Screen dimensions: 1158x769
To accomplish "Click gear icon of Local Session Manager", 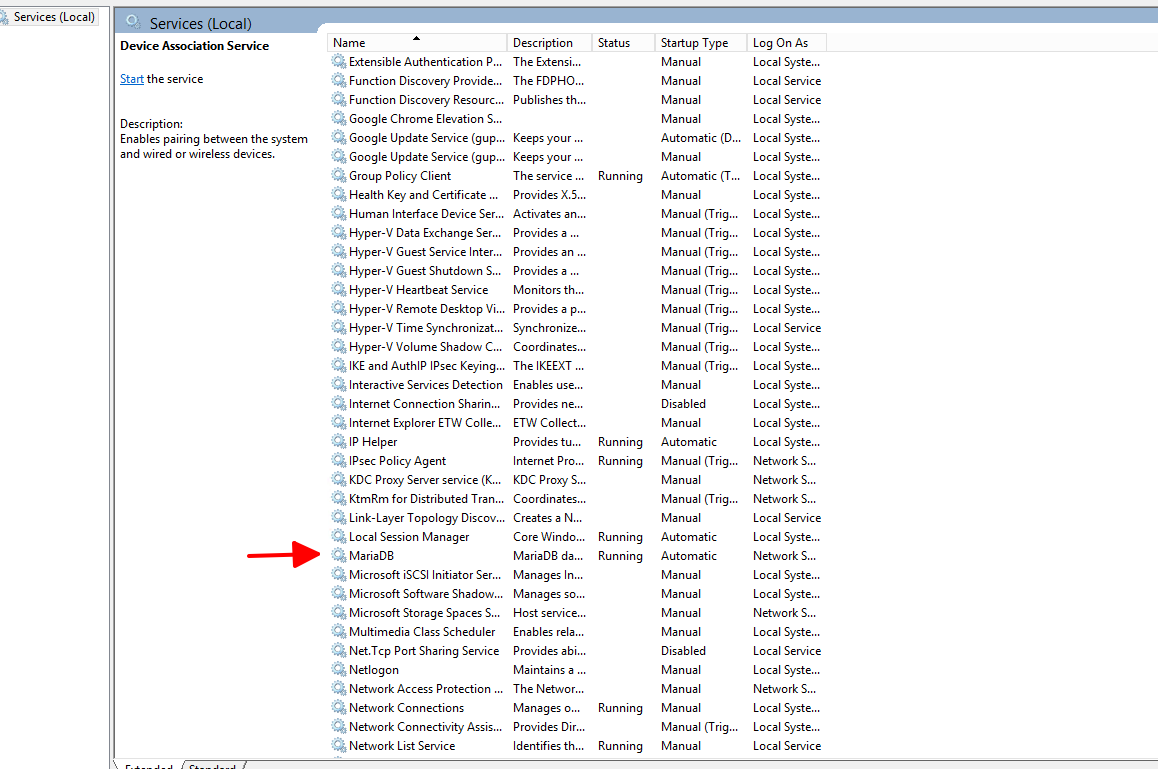I will [338, 536].
